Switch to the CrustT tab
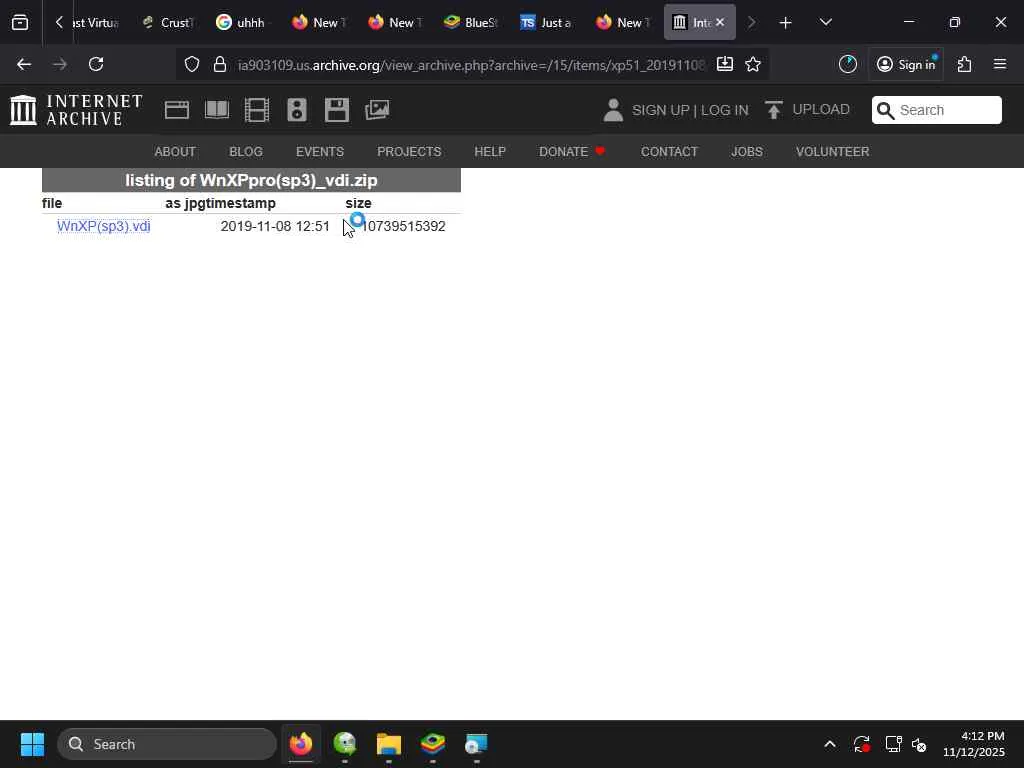 (x=169, y=22)
